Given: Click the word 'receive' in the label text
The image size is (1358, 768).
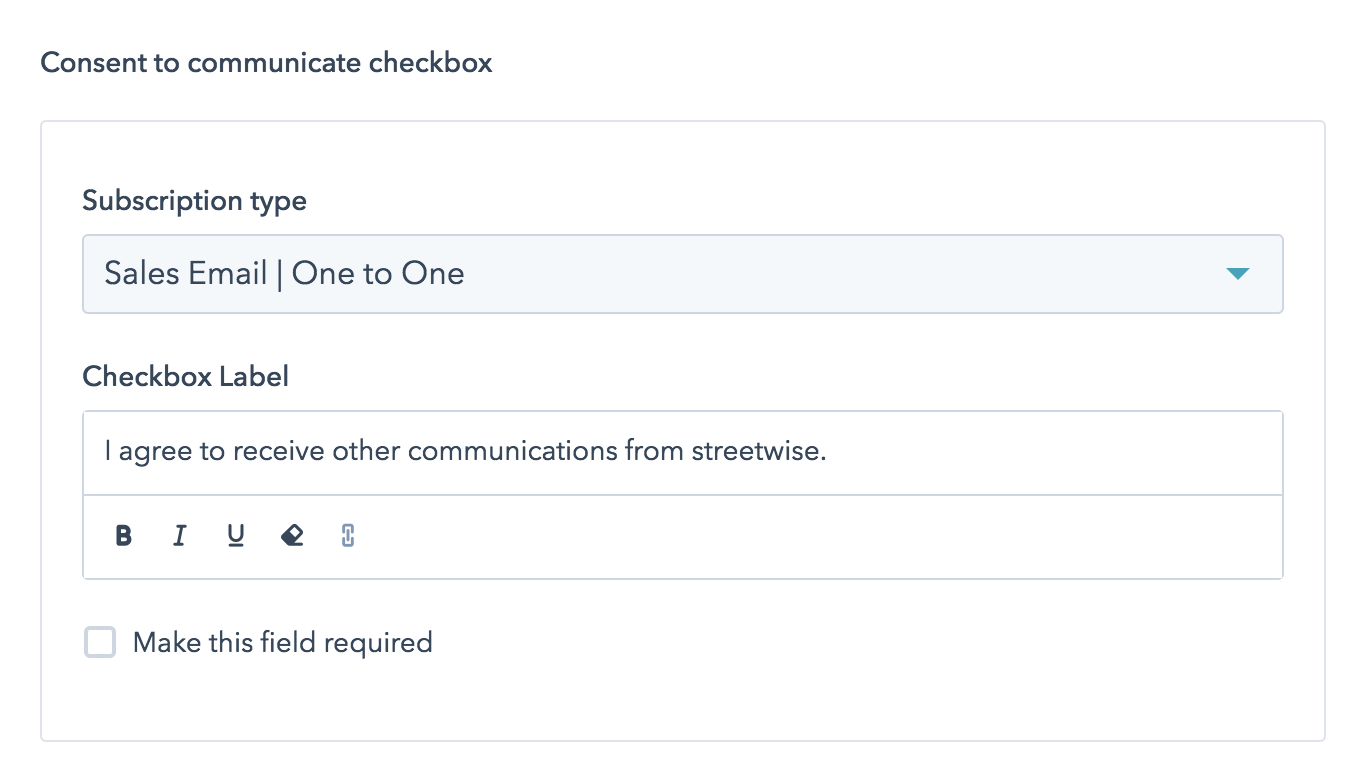Looking at the screenshot, I should coord(279,452).
